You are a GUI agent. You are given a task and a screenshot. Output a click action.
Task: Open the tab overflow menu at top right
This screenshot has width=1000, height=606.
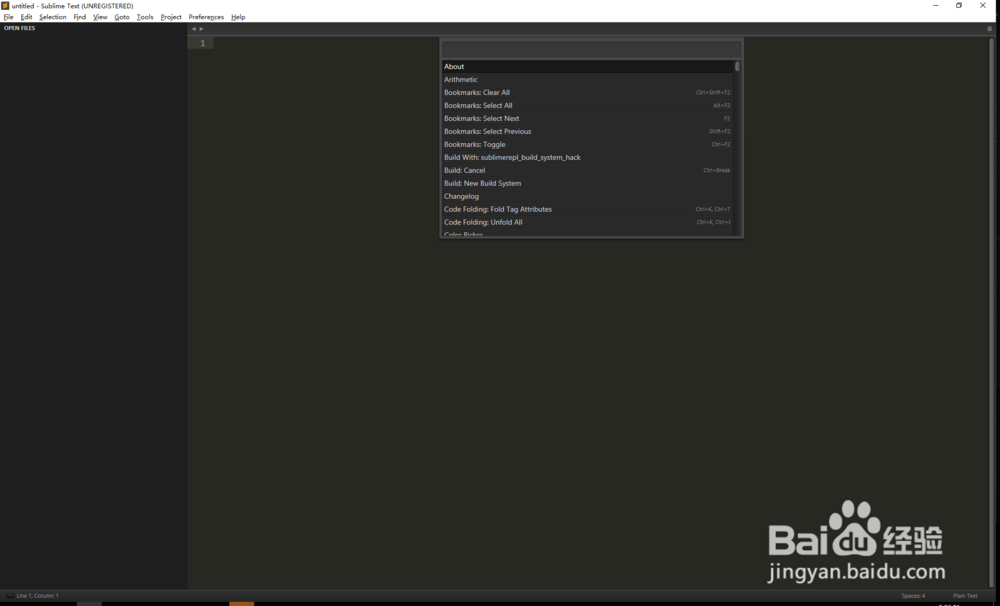point(988,28)
